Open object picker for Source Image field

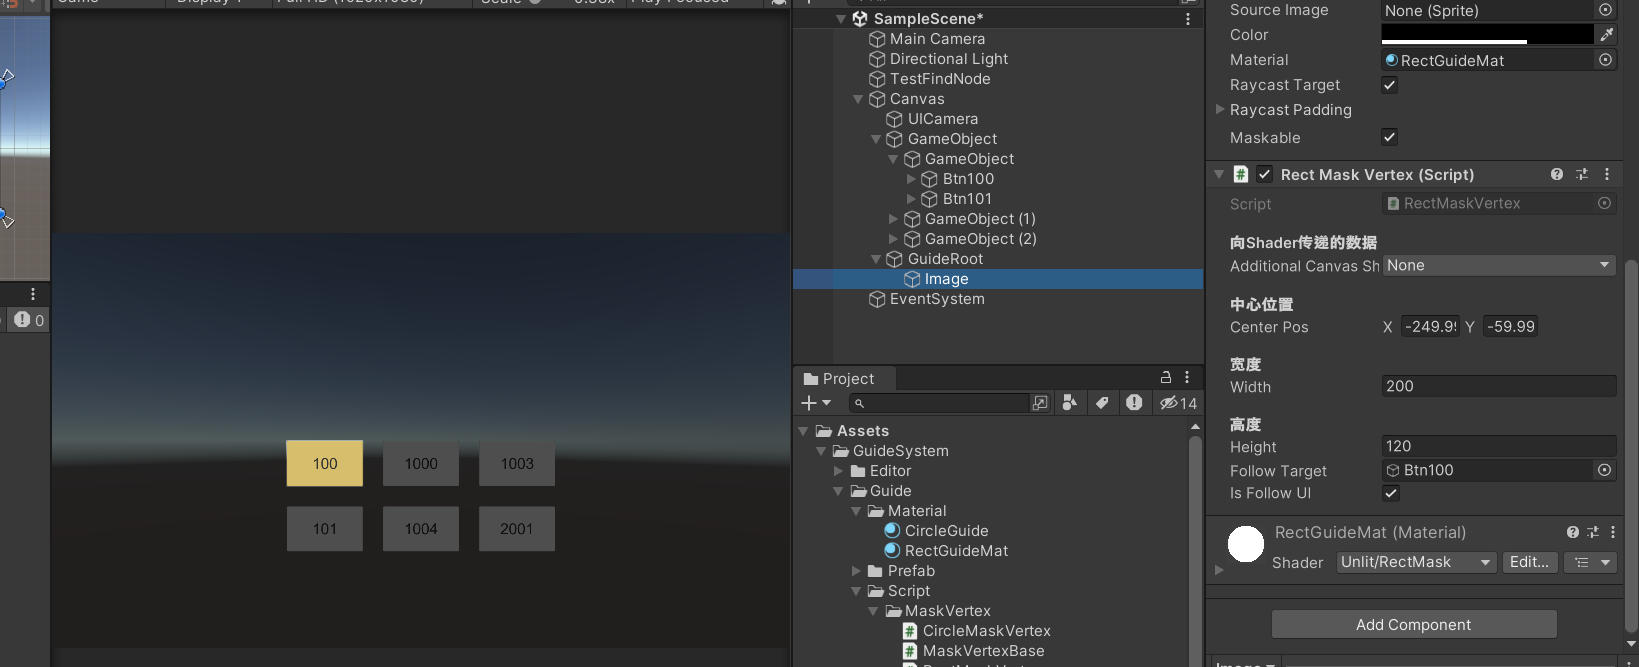coord(1605,10)
